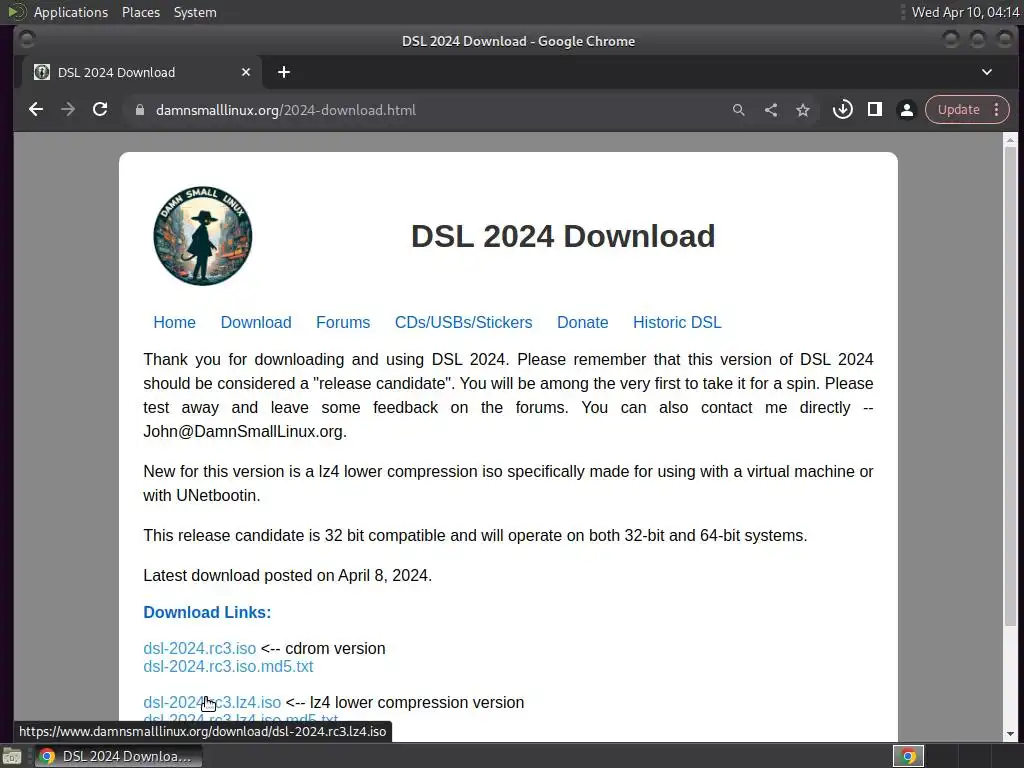Viewport: 1024px width, 768px height.
Task: Click the page vertical scrollbar
Action: point(1010,385)
